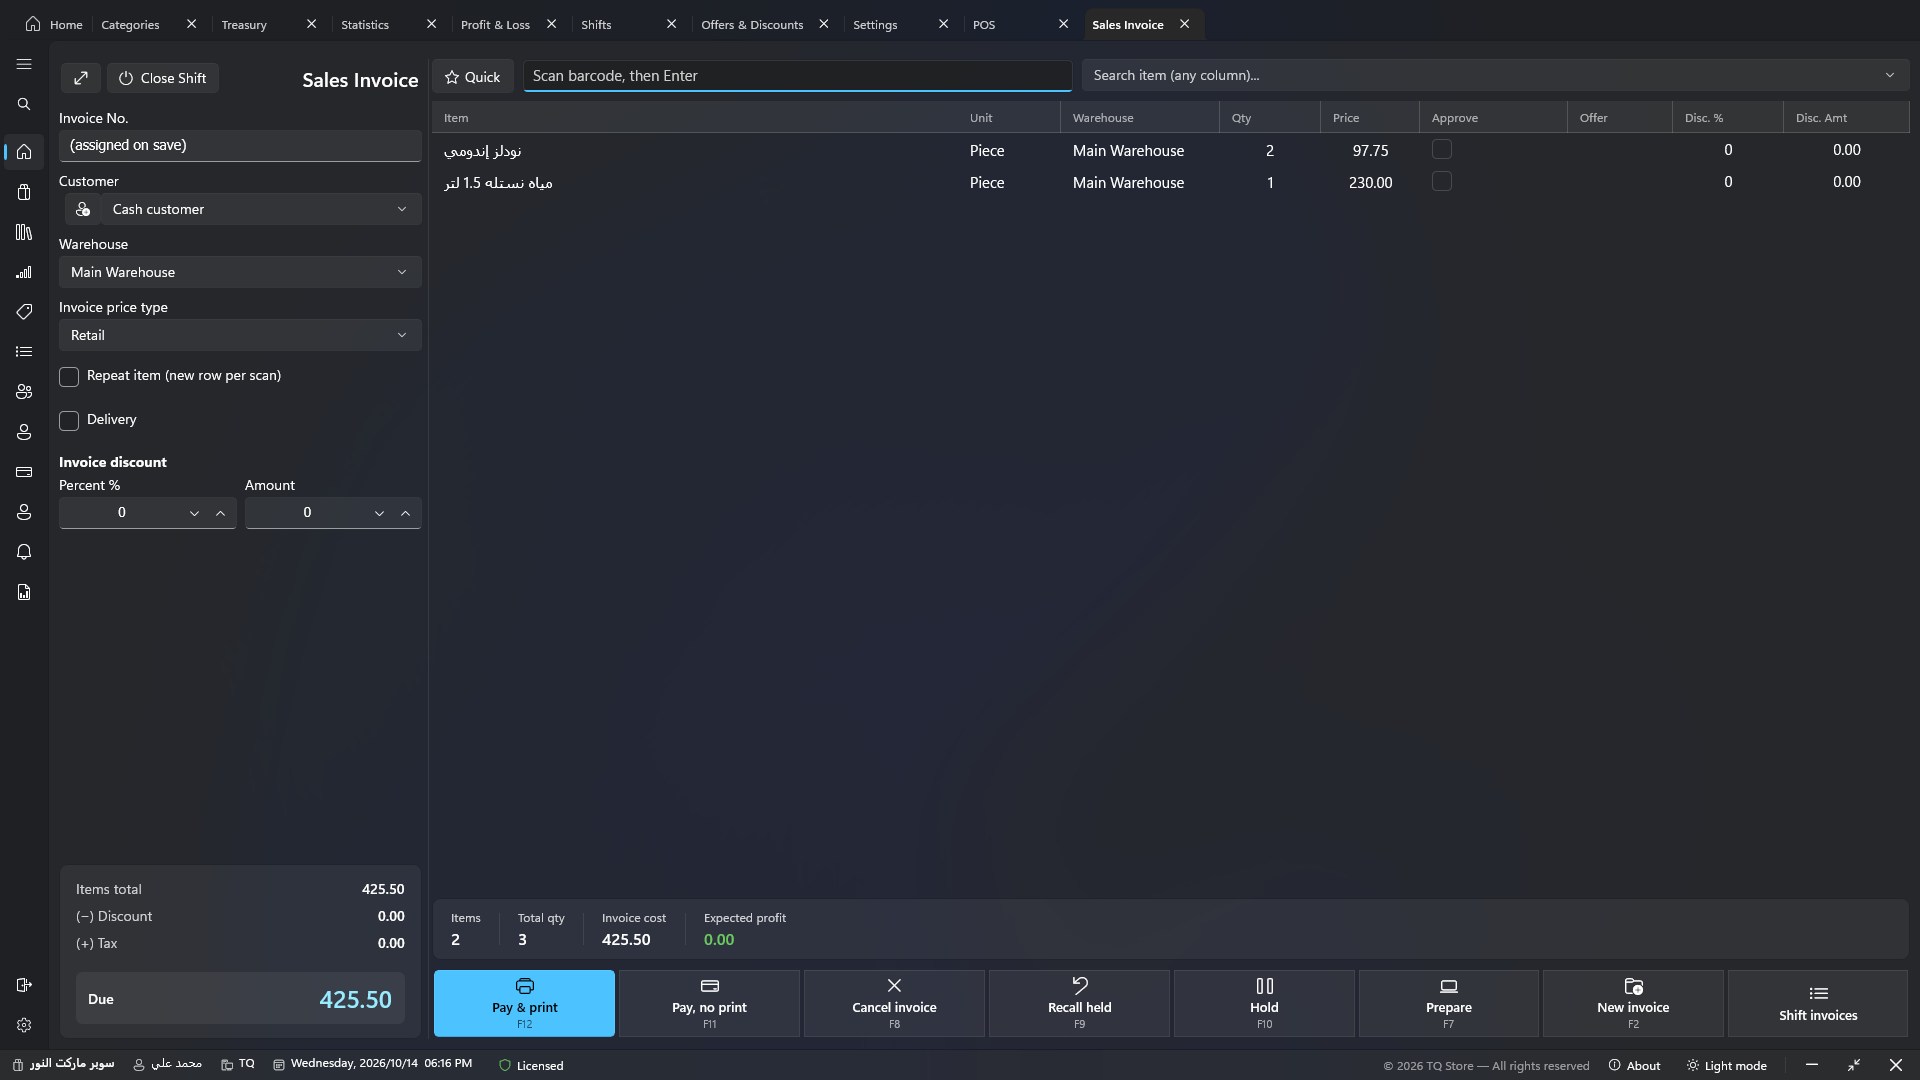Open the bar chart statistics icon in the sidebar

click(24, 272)
